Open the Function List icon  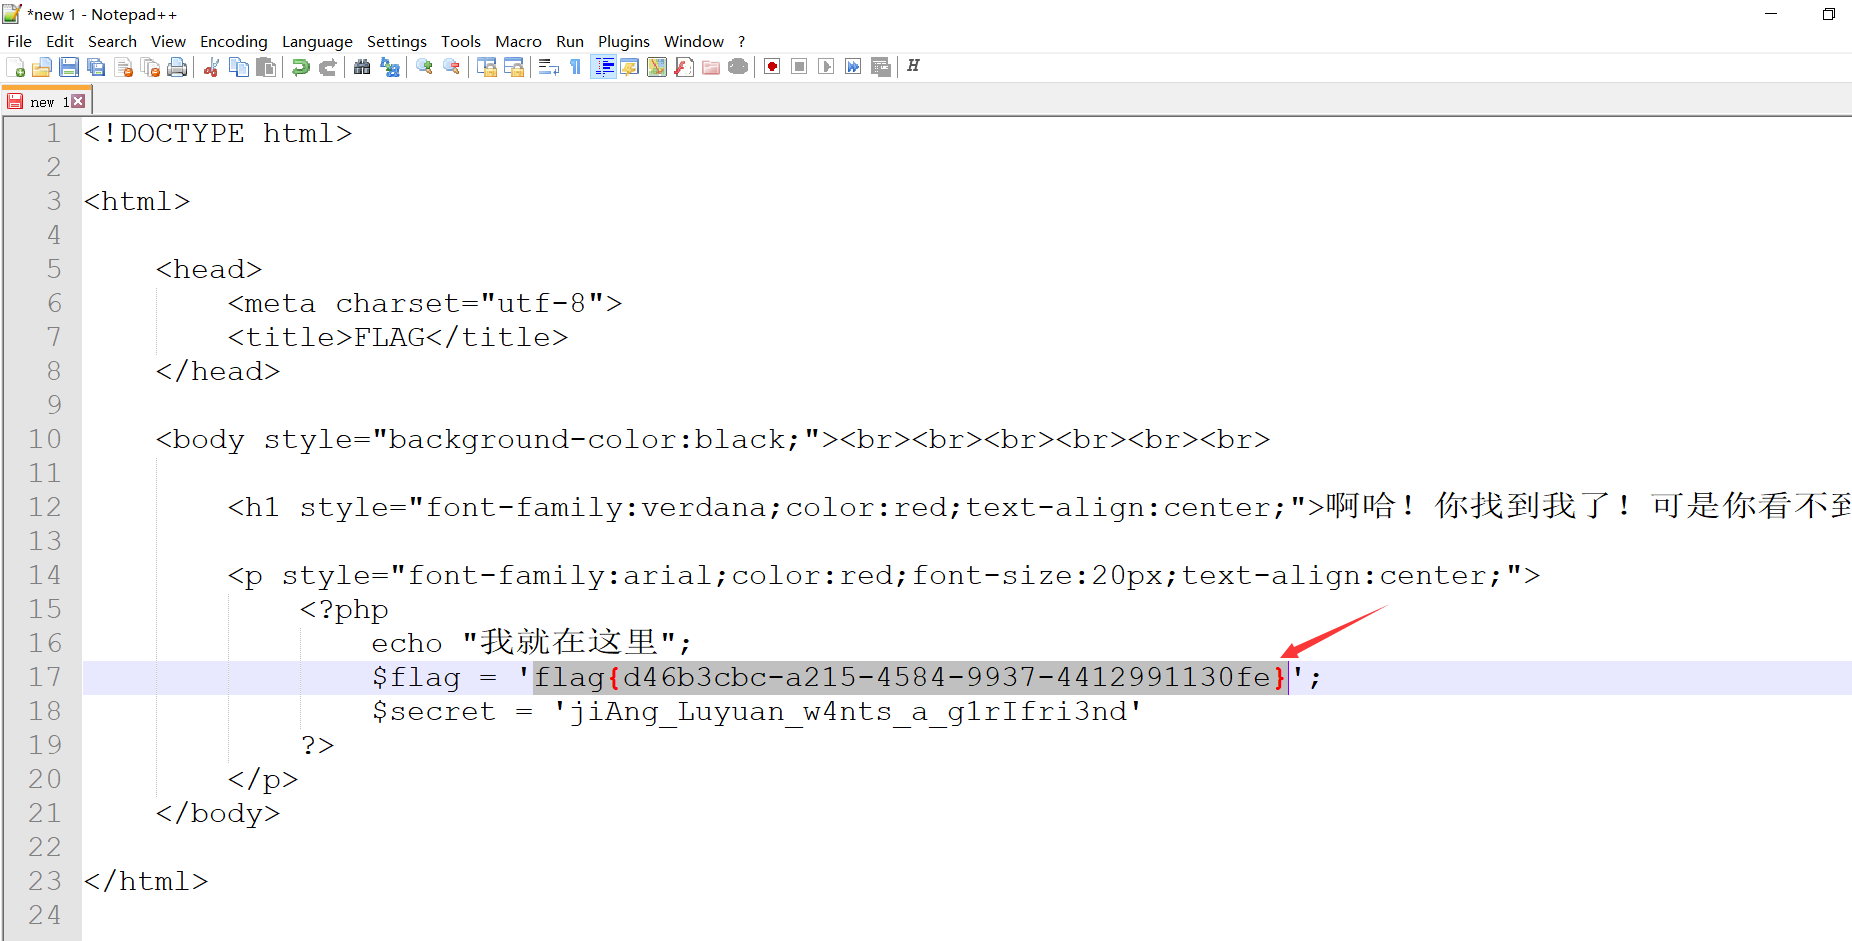pos(684,67)
